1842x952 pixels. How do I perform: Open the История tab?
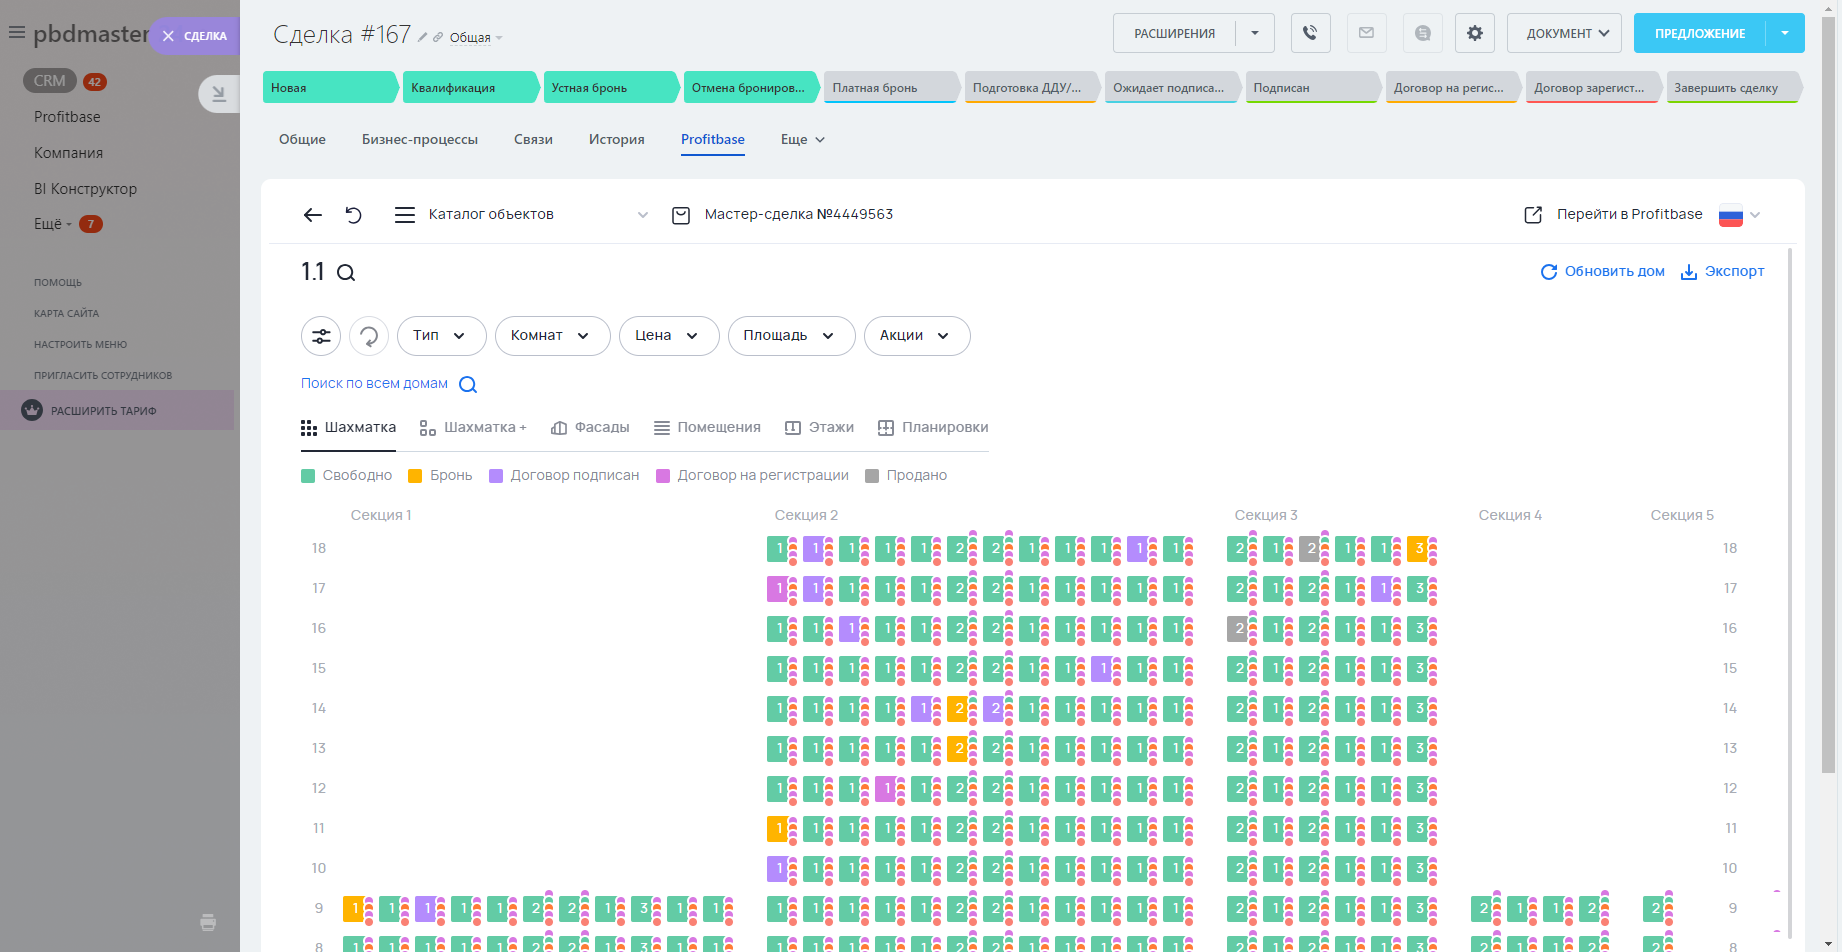click(616, 140)
